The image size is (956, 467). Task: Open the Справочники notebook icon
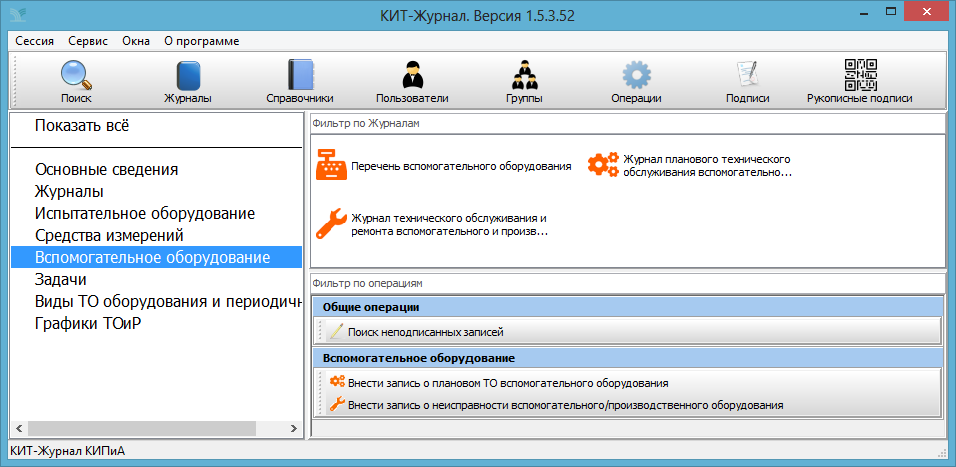coord(300,75)
